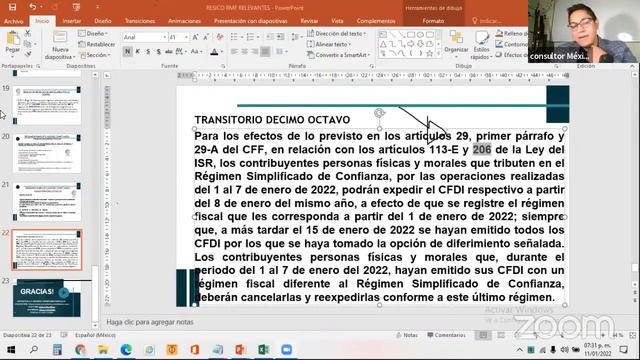Image resolution: width=640 pixels, height=360 pixels.
Task: Align text right in Párrafo group
Action: point(255,51)
